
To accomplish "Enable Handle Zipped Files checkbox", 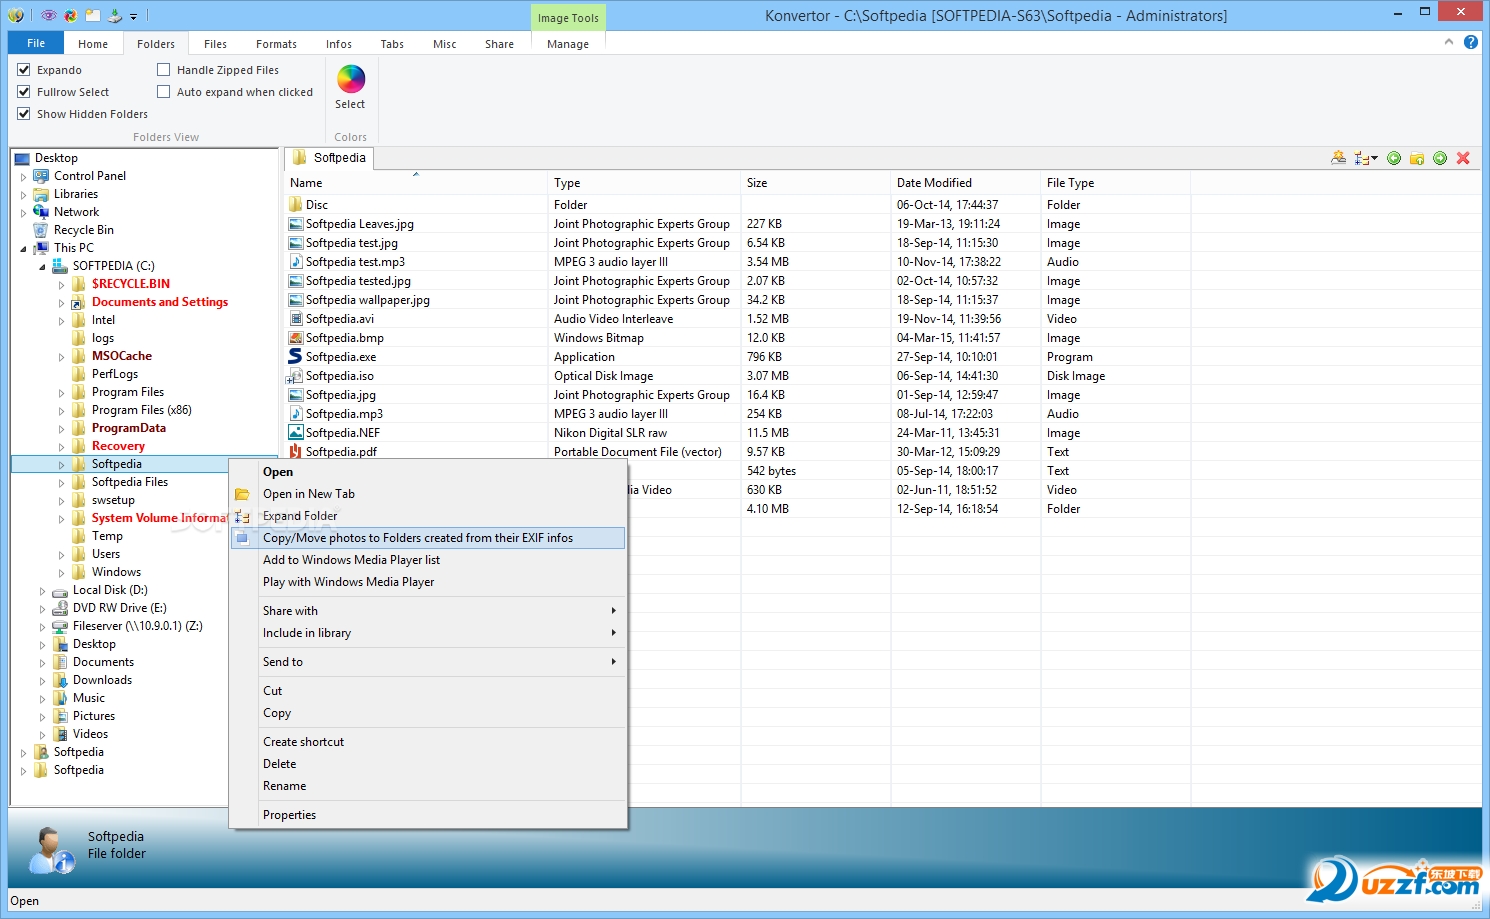I will coord(164,70).
